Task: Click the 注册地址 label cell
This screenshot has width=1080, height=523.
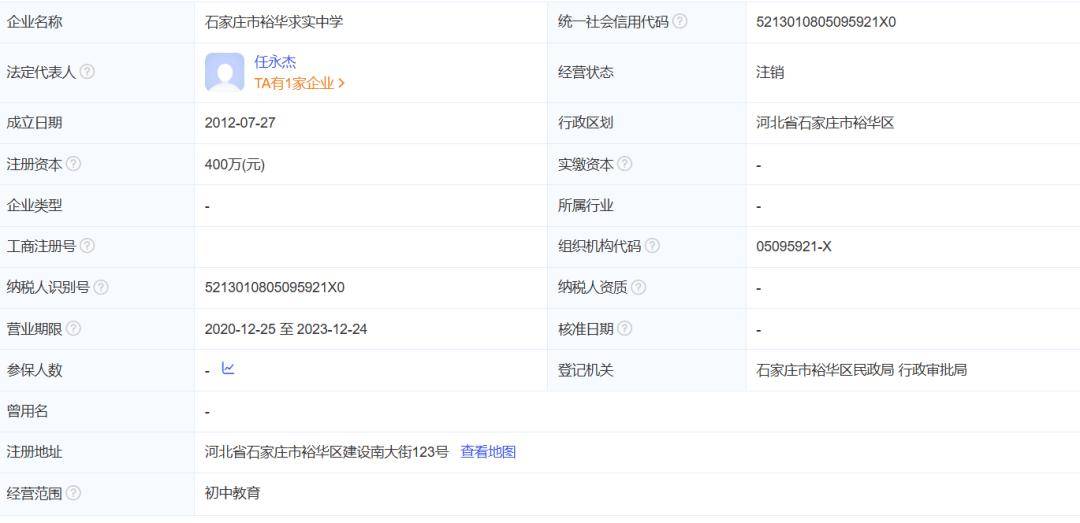Action: 97,452
